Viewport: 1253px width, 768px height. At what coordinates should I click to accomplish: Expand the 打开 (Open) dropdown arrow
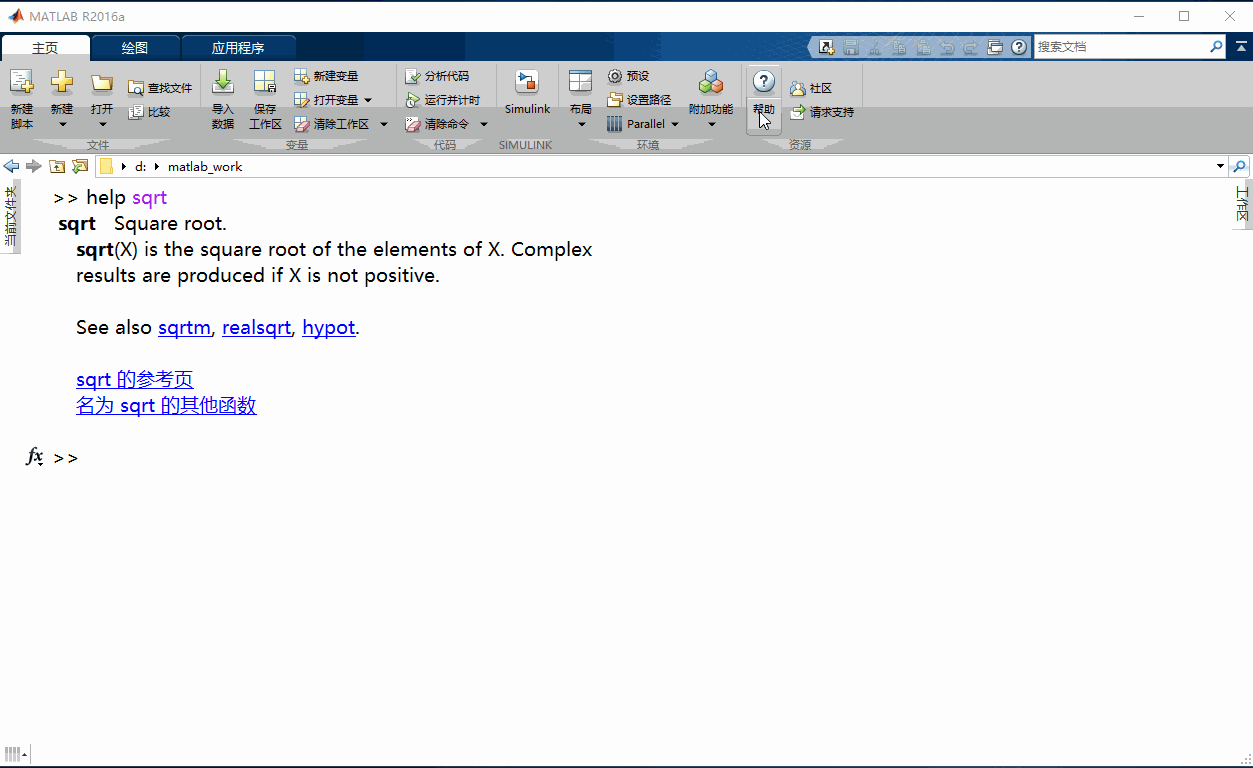tap(102, 125)
